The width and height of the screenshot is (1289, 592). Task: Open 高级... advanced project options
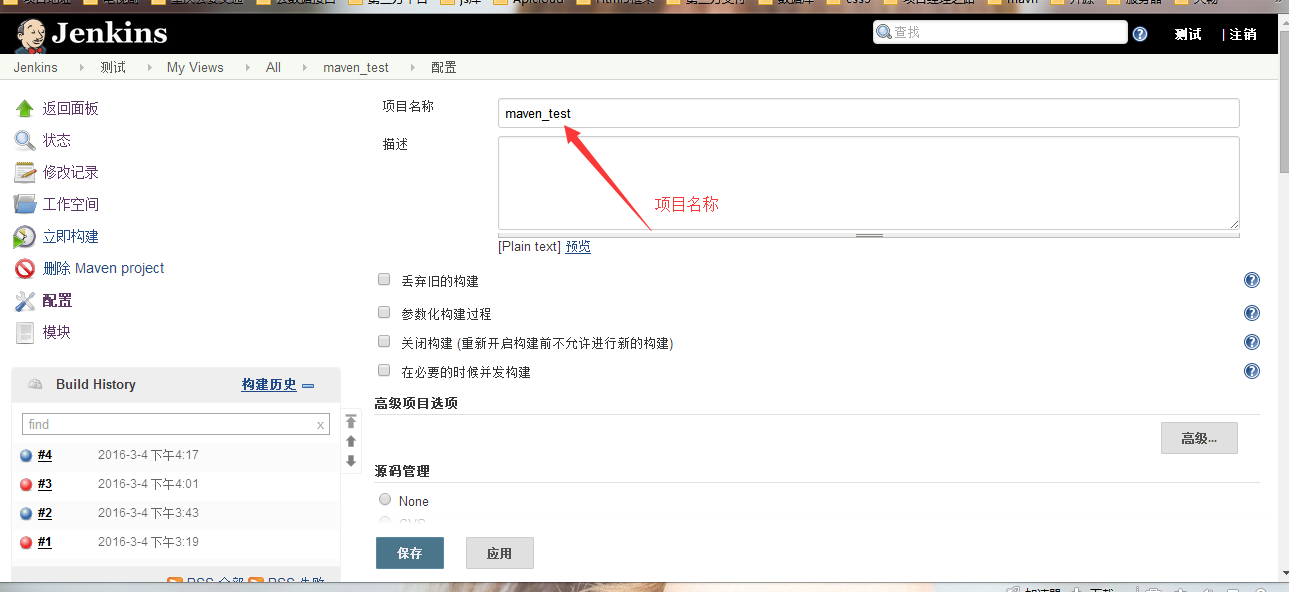(1199, 438)
